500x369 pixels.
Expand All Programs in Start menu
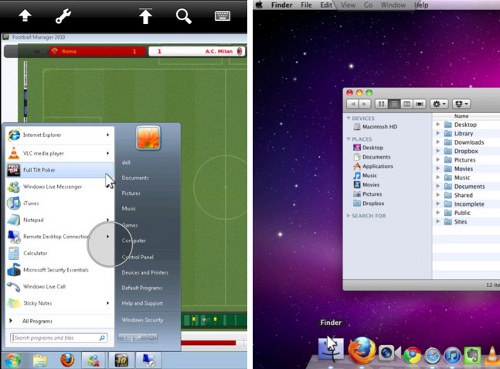[x=60, y=321]
